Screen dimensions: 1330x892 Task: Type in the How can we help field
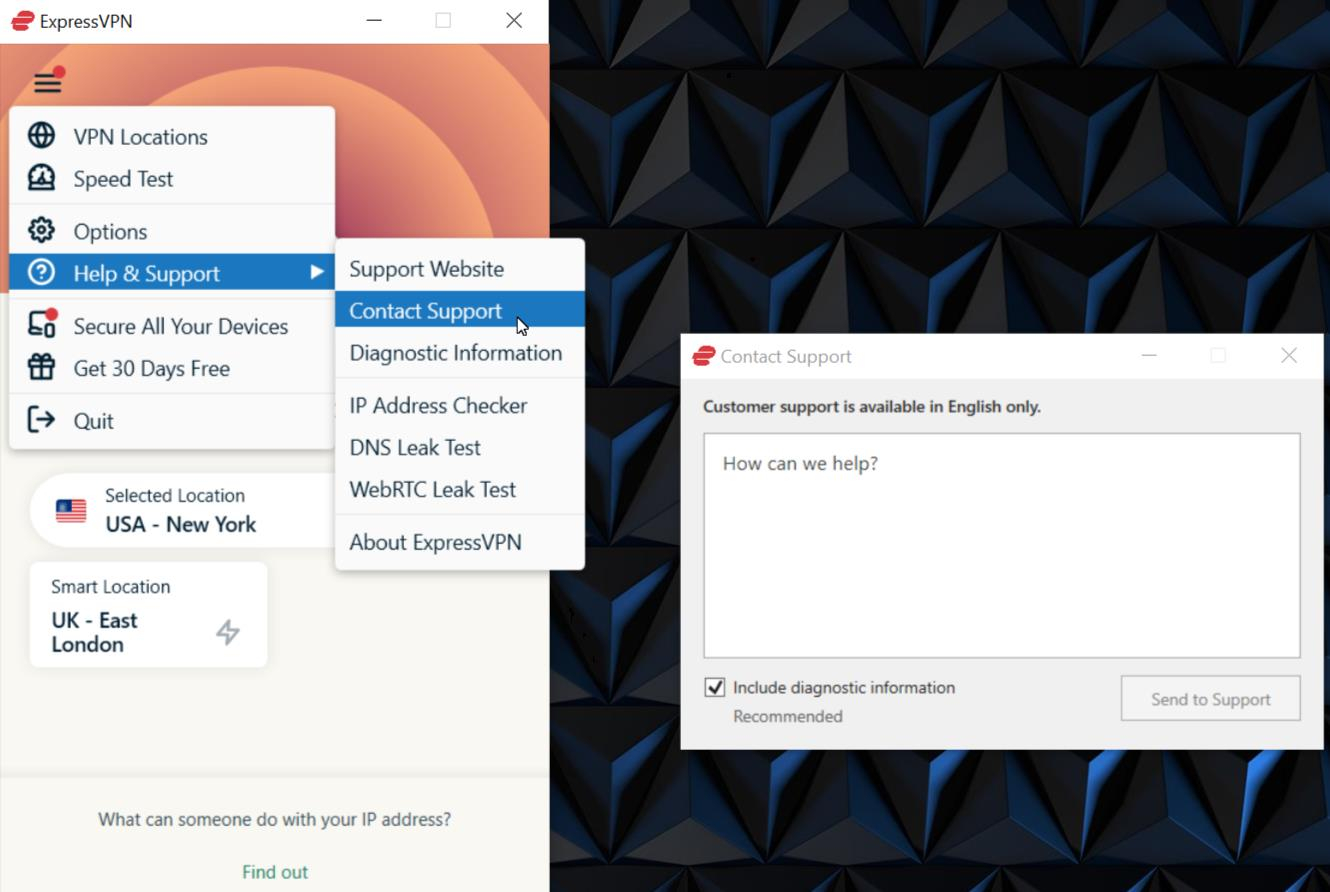coord(1001,545)
